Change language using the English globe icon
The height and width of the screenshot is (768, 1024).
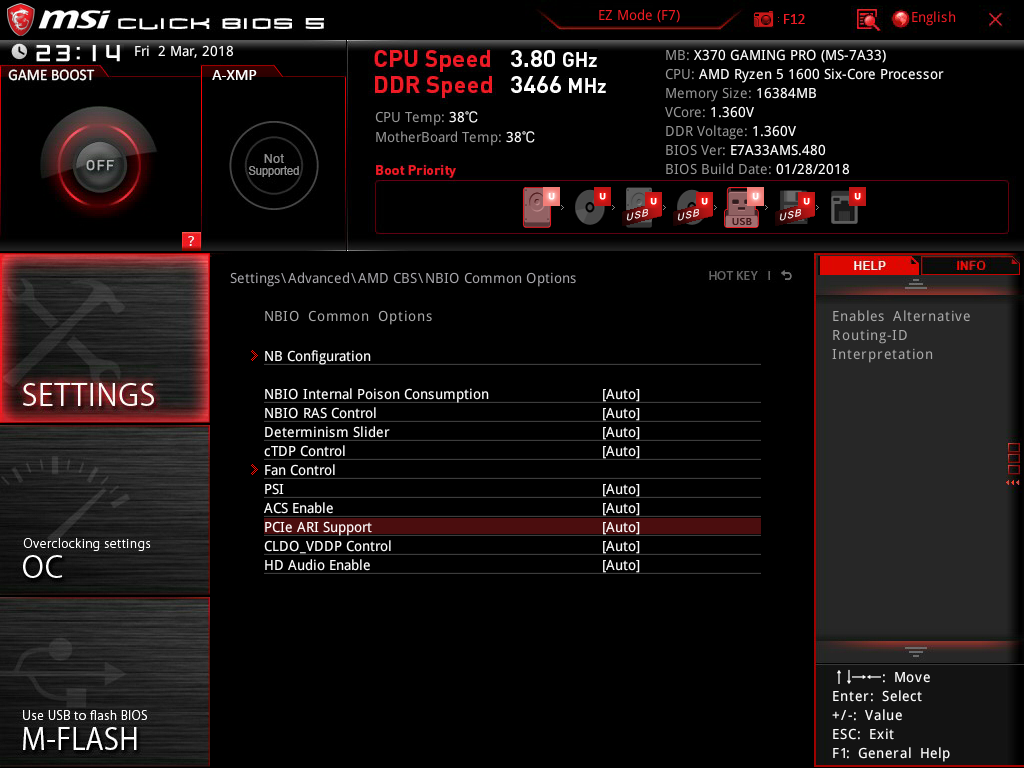tap(924, 18)
